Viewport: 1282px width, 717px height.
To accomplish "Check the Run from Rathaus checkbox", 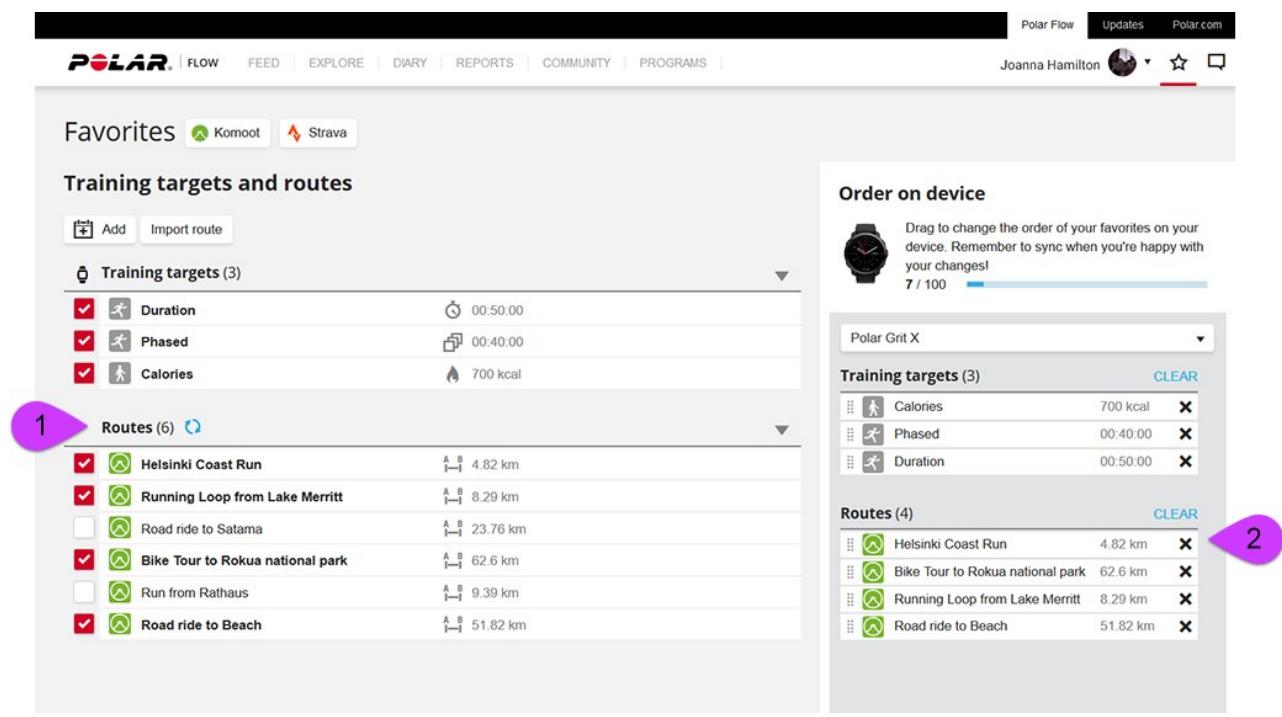I will point(84,592).
